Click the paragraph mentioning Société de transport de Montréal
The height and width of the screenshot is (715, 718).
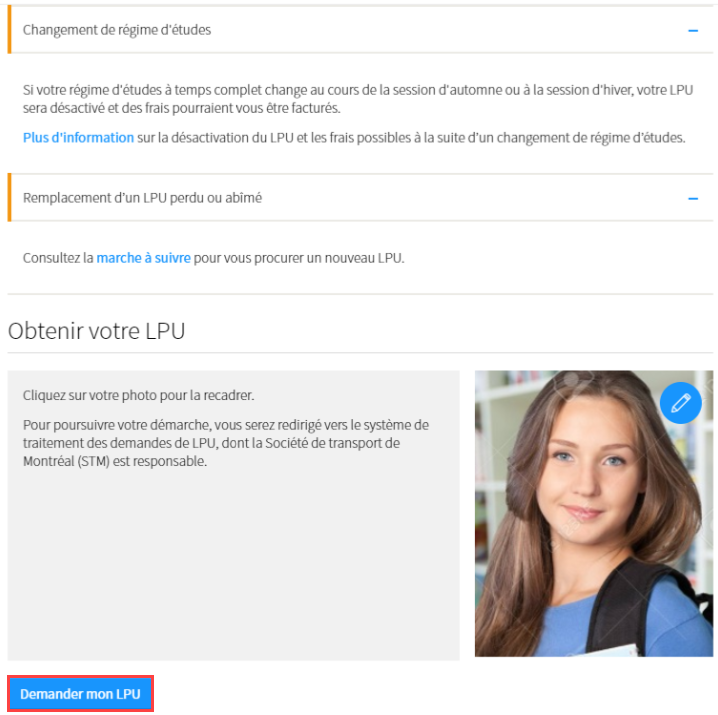click(x=226, y=443)
